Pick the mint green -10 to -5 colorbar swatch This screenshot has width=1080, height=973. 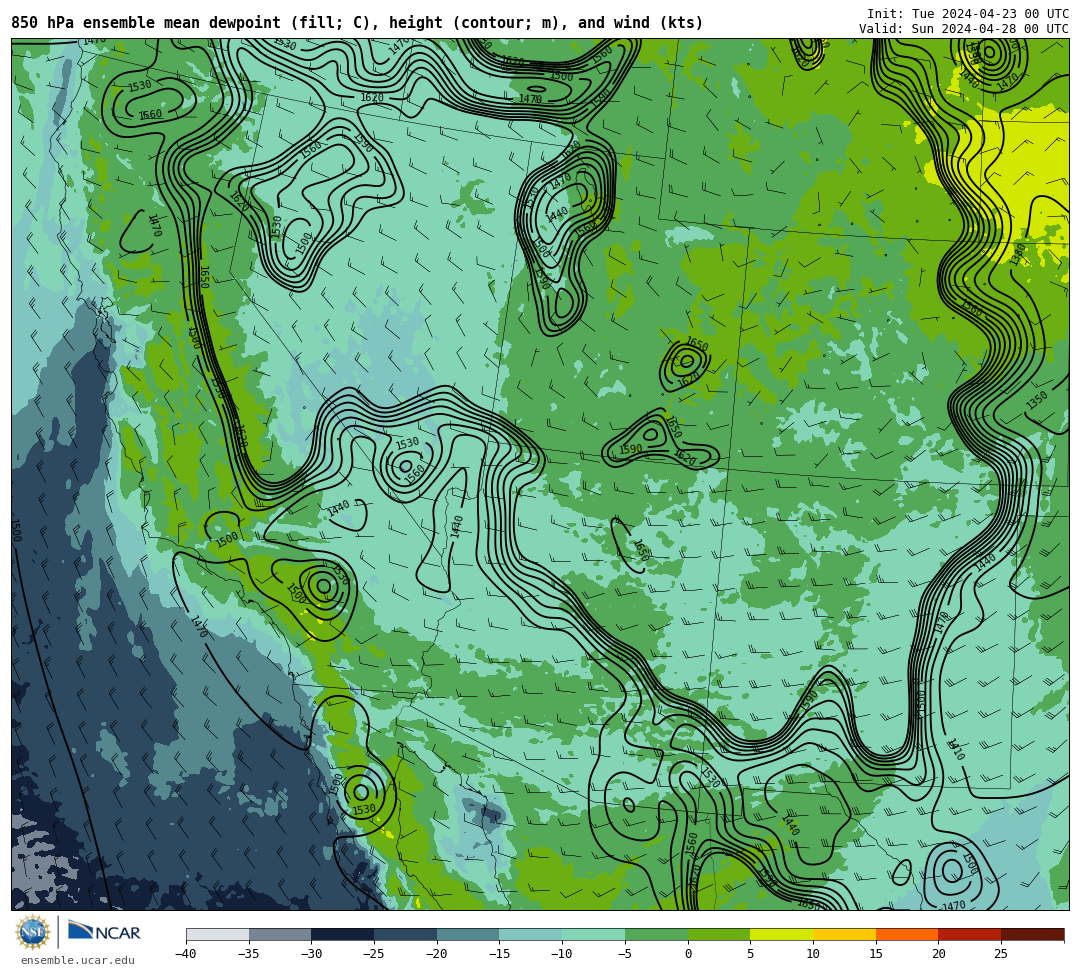pos(593,934)
